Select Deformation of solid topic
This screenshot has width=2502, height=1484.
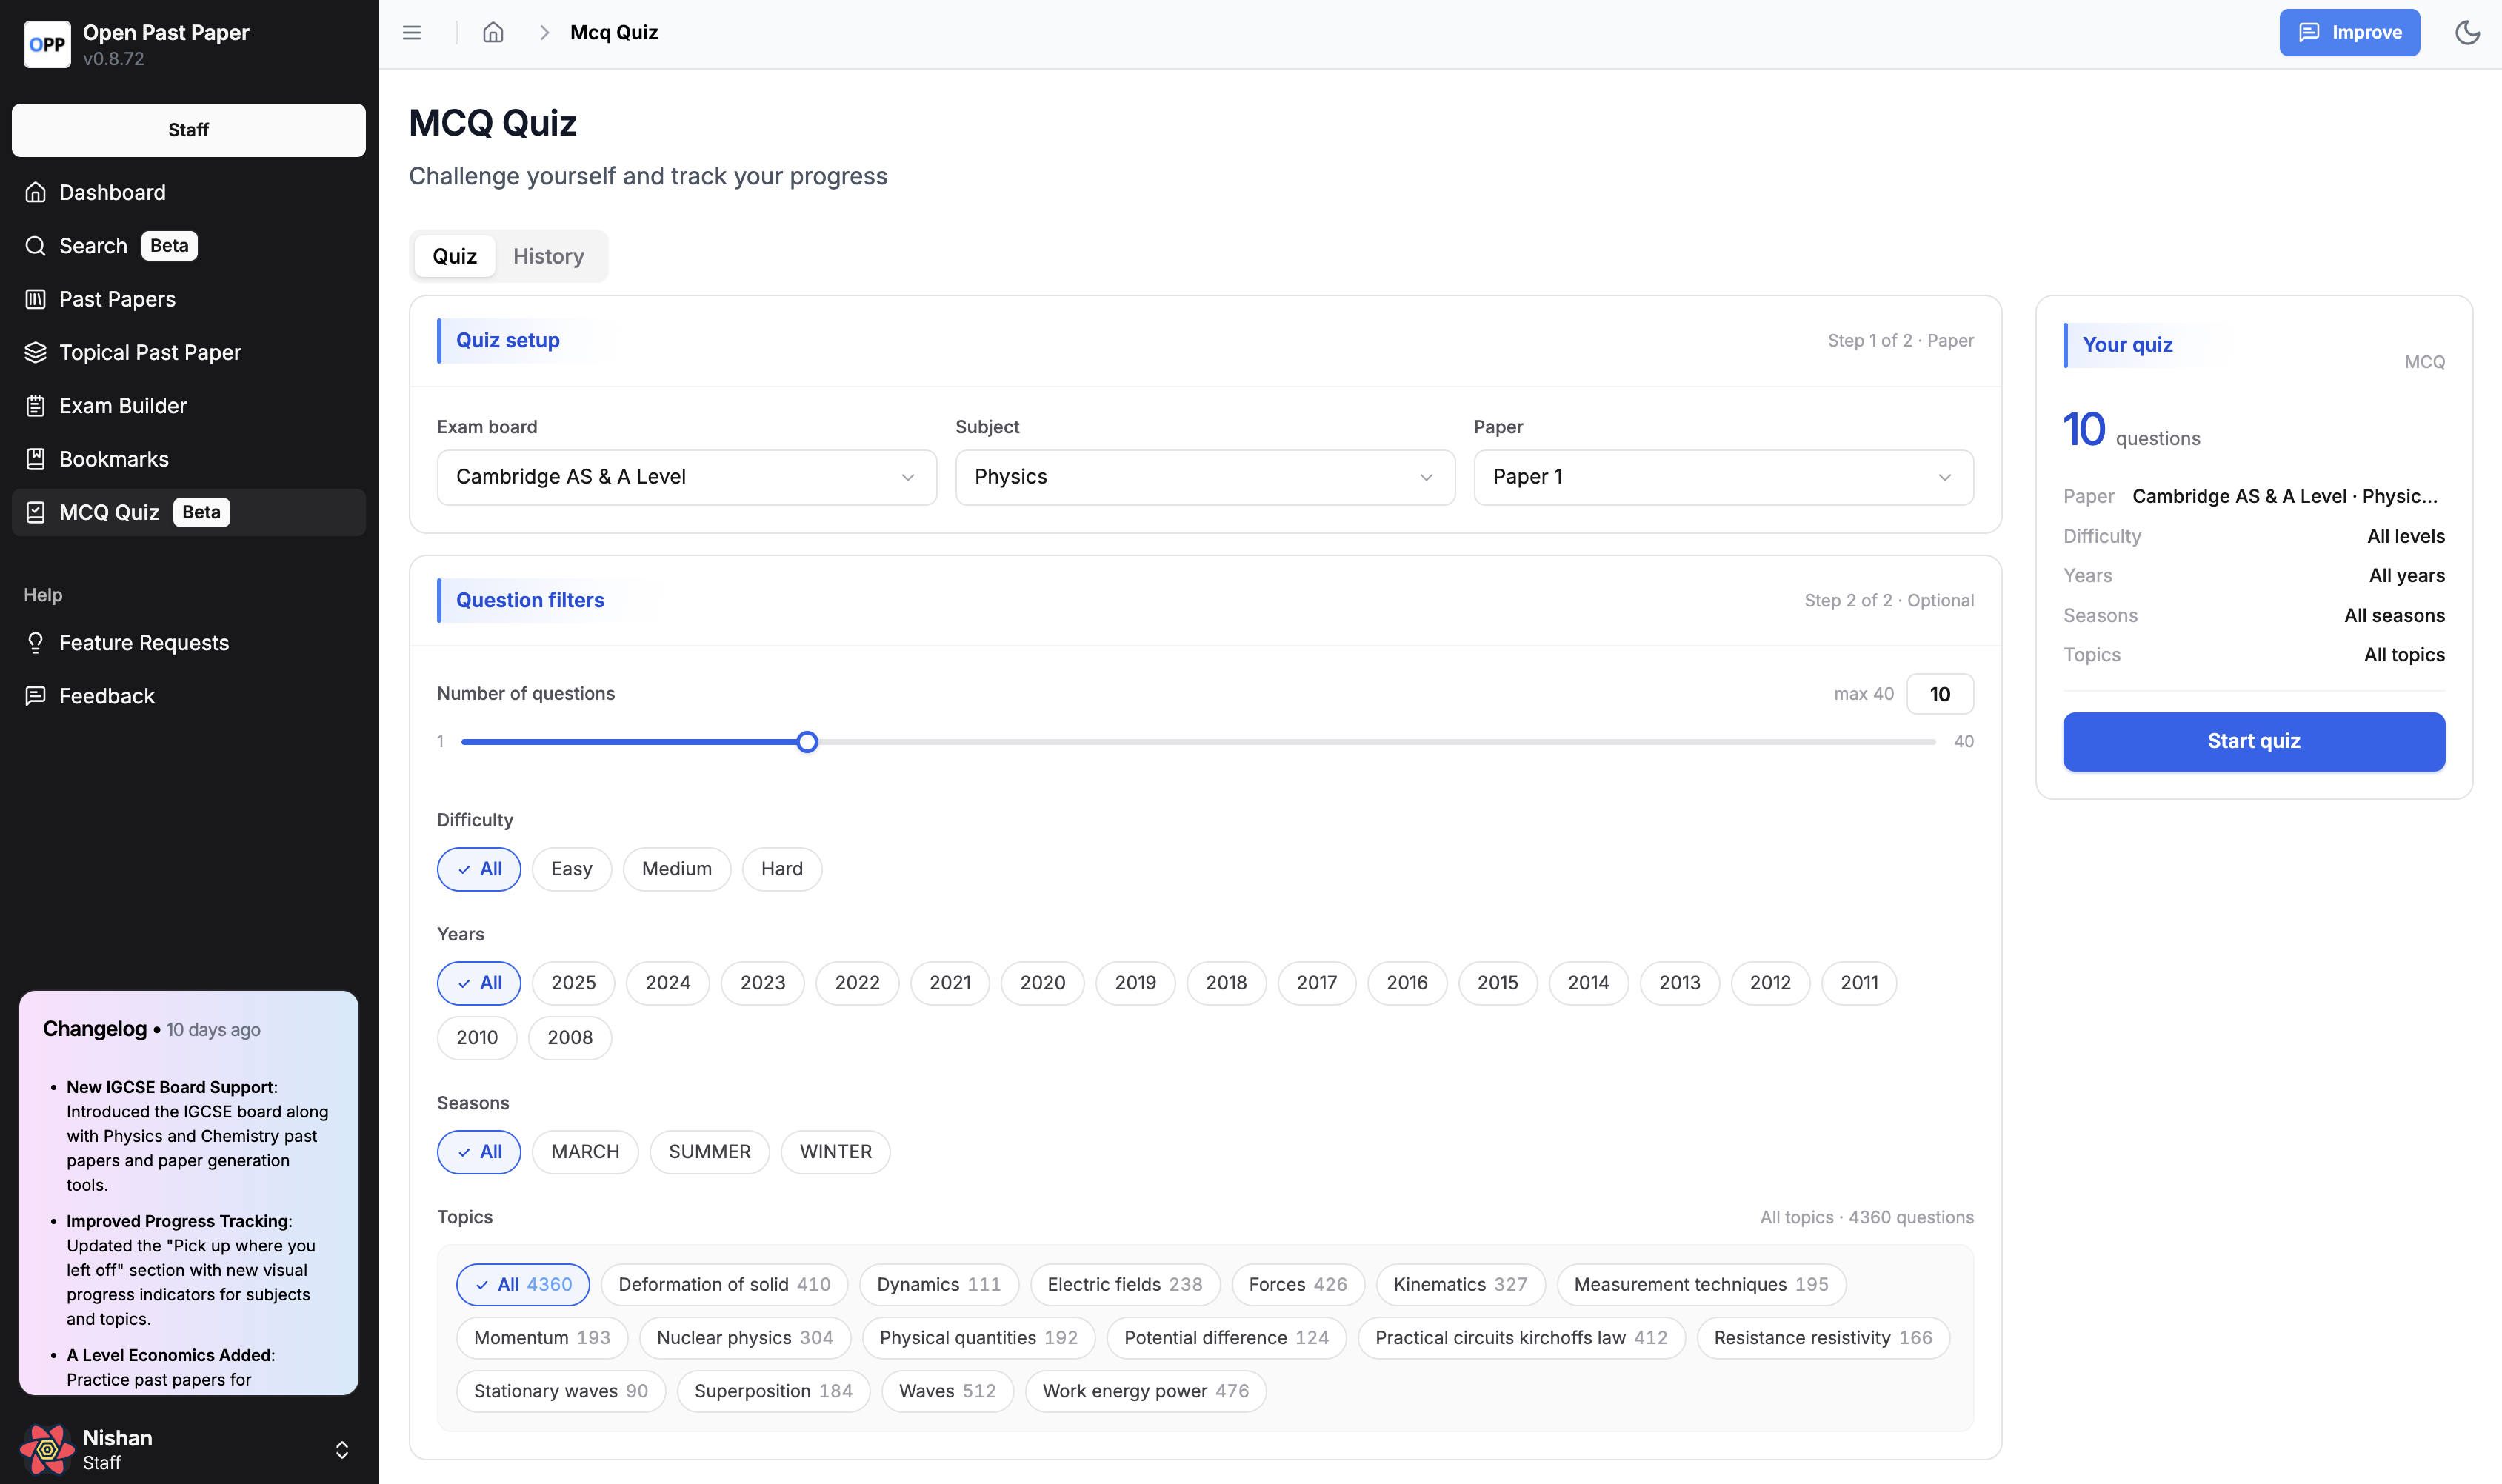tap(724, 1285)
